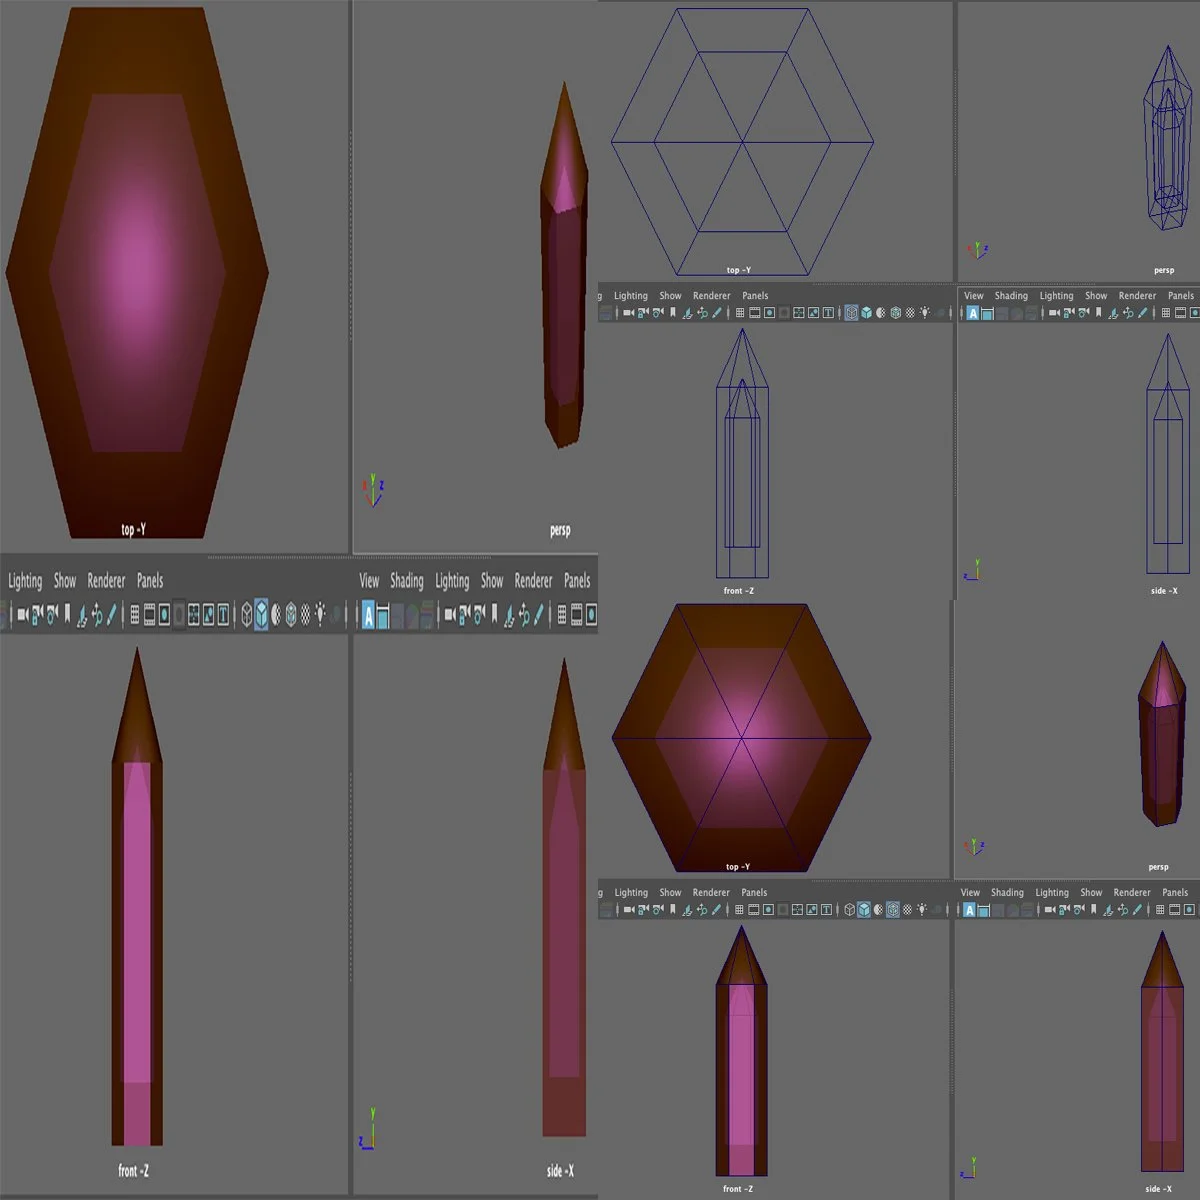This screenshot has height=1200, width=1200.
Task: Toggle field chart in large front -Z toolbar
Action: coord(179,615)
